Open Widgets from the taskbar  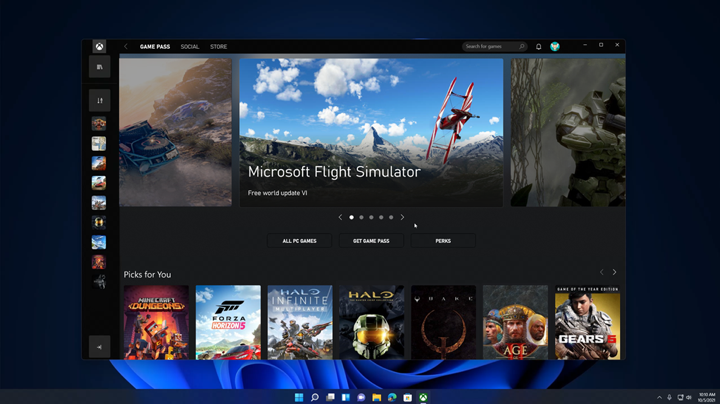click(346, 397)
